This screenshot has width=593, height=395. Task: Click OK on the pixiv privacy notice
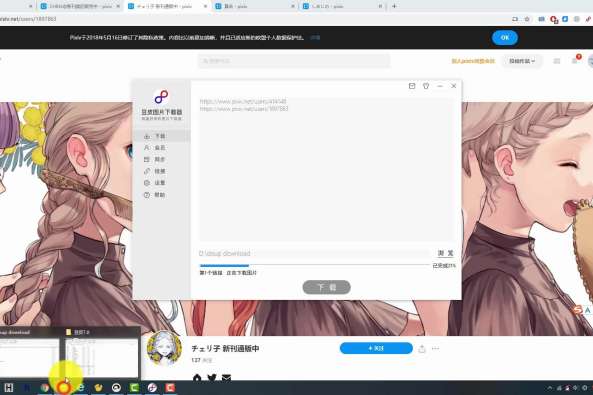point(505,37)
